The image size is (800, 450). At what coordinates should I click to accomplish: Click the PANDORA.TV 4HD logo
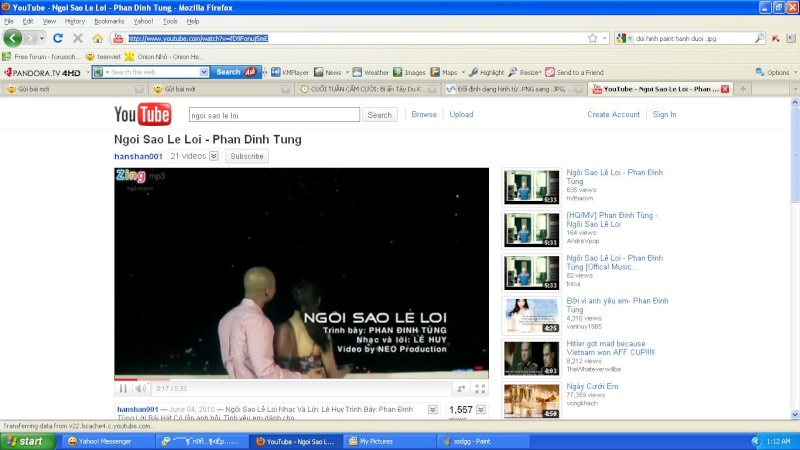(x=43, y=72)
